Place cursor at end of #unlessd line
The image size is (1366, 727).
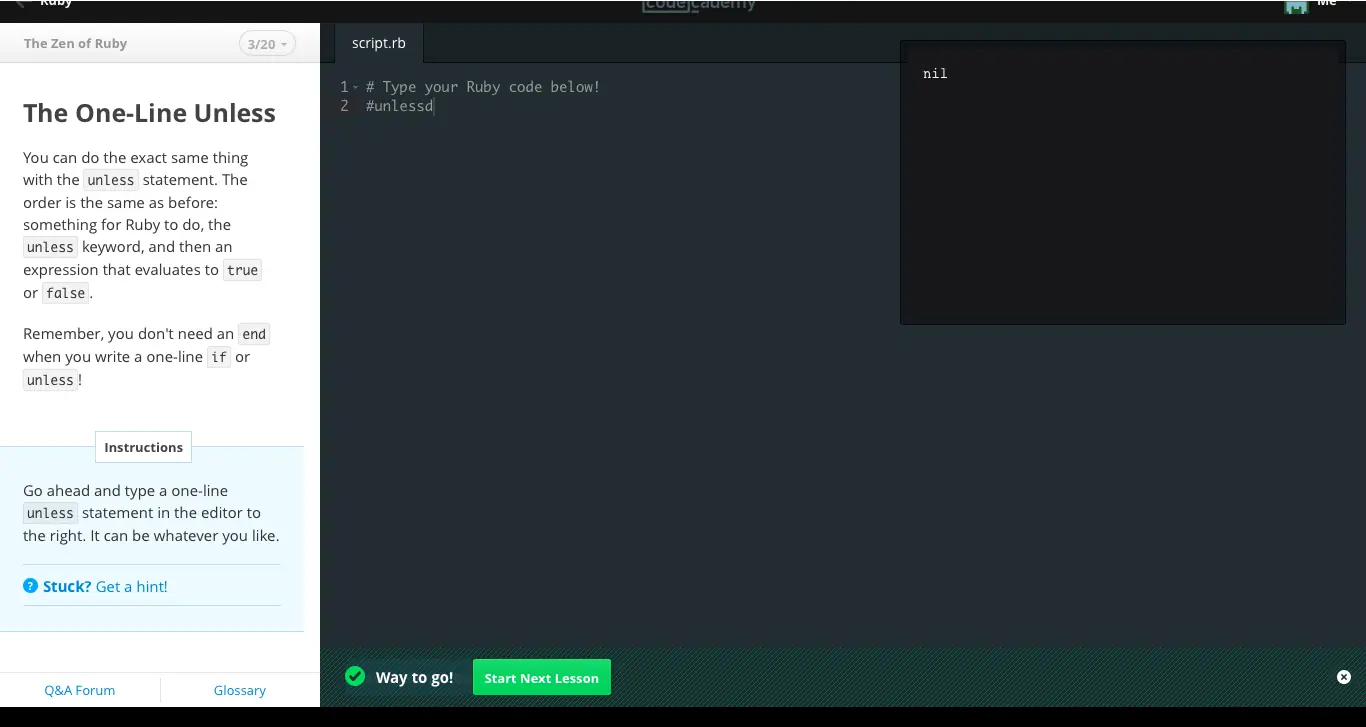(x=434, y=106)
